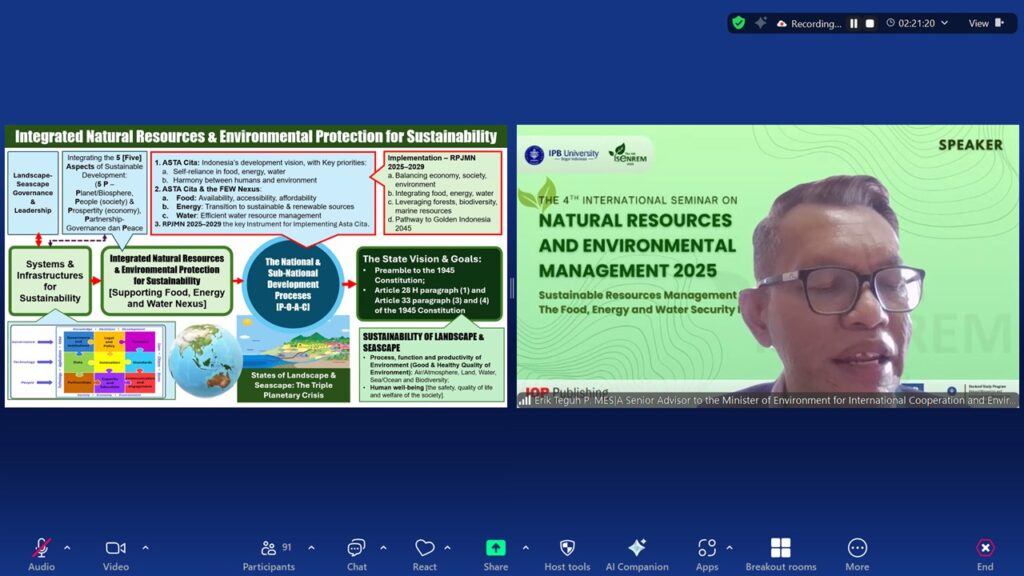Unmute the microphone with the Audio button
This screenshot has width=1024, height=576.
pos(41,549)
